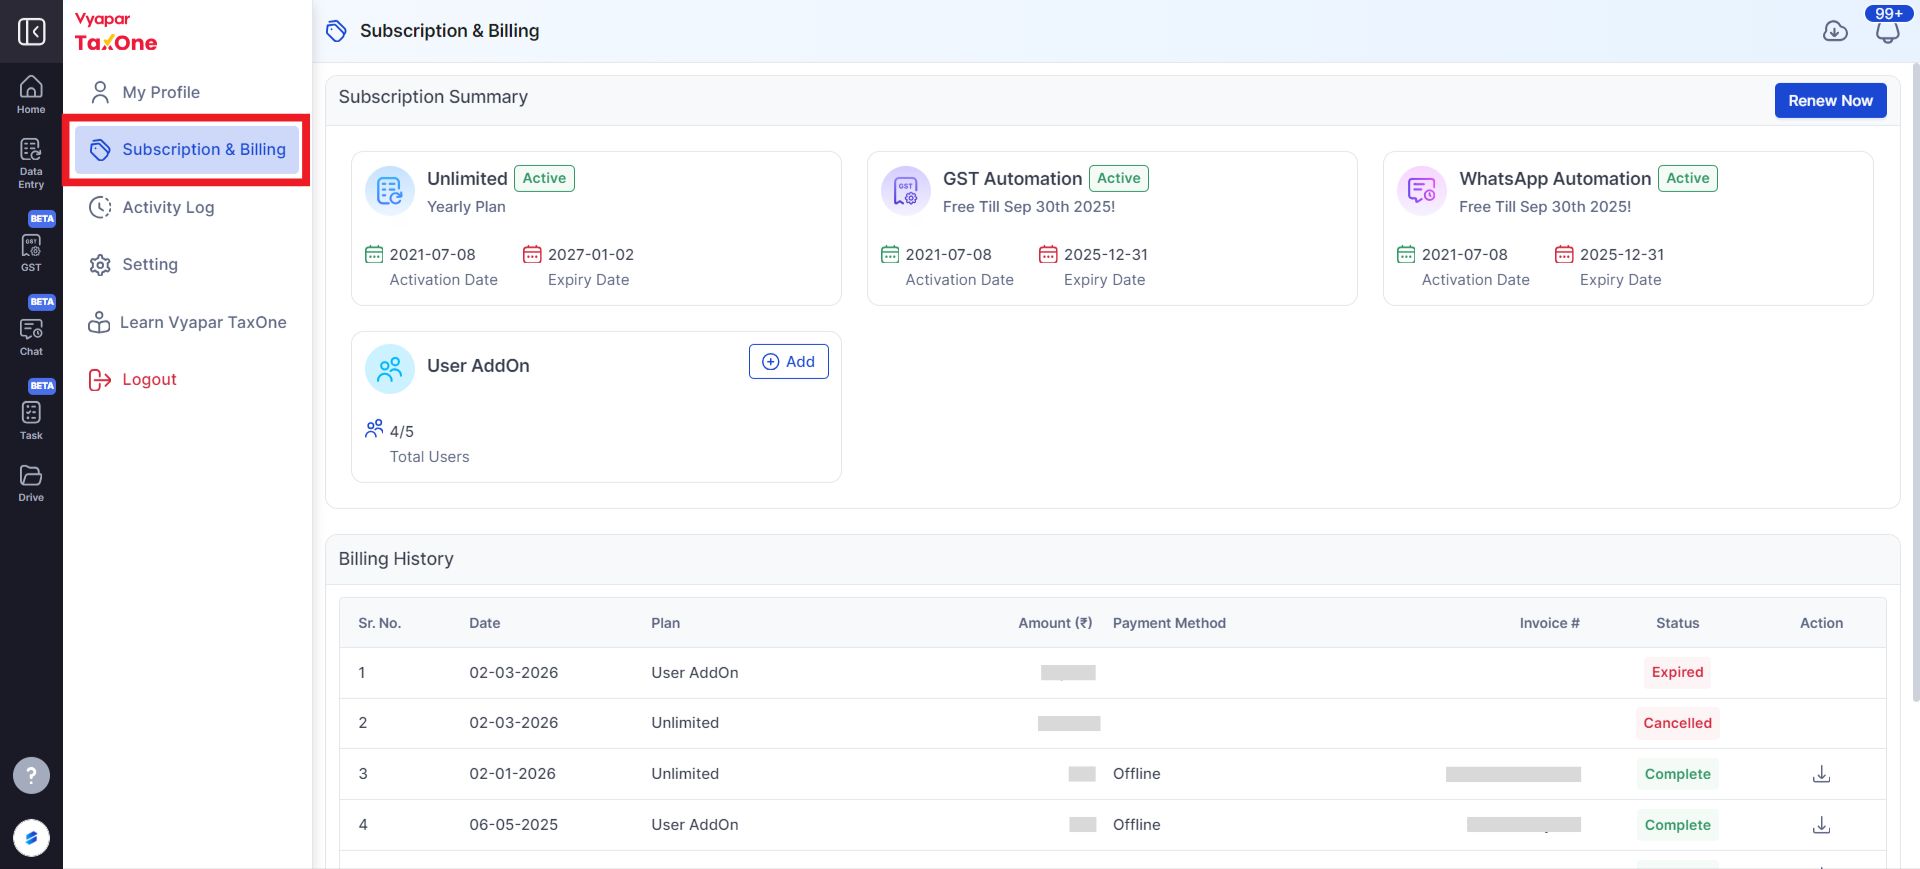Go to Home in the left rail

(x=31, y=95)
